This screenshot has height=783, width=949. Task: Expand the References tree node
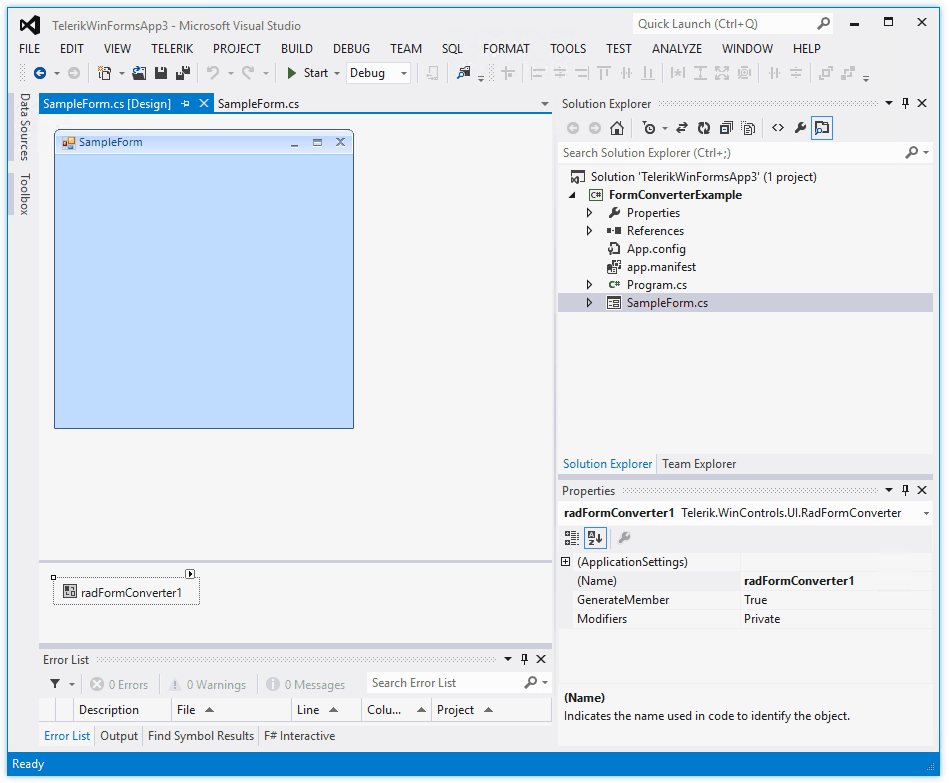pyautogui.click(x=590, y=230)
